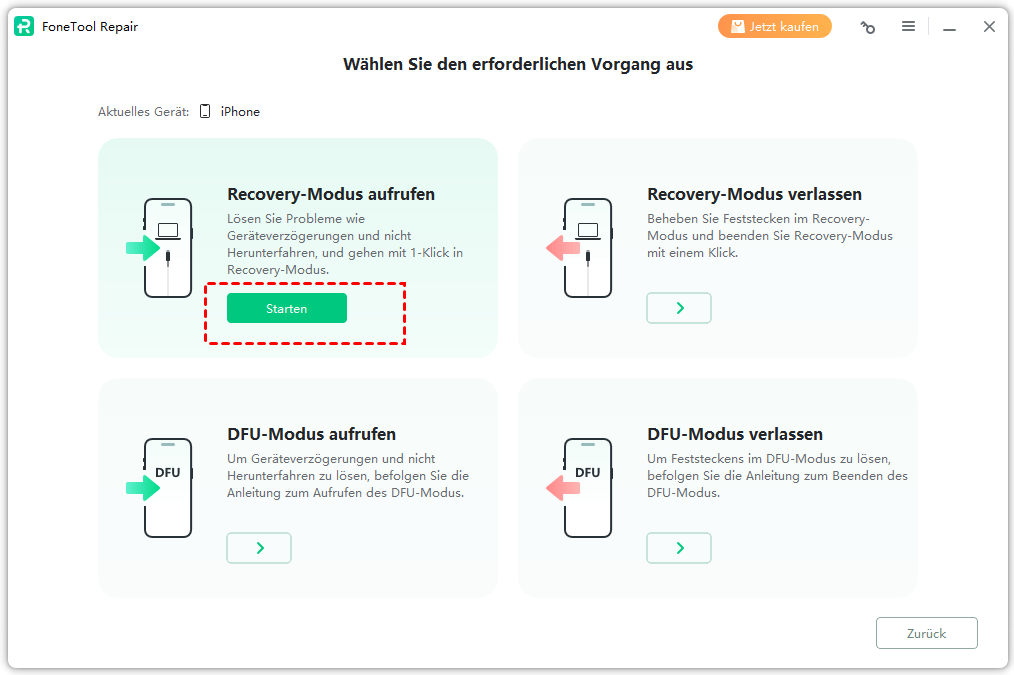Click enter recovery mode phone icon
1014x675 pixels.
pos(160,248)
